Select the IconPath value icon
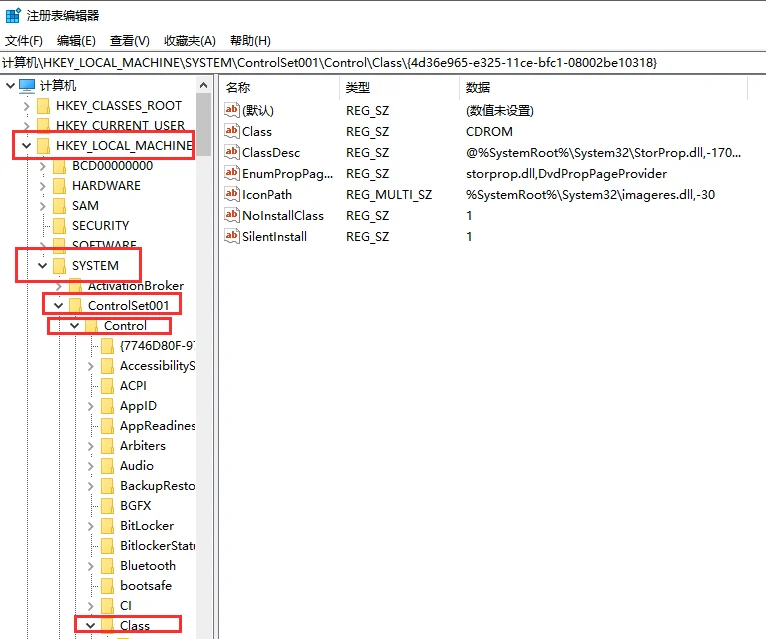 point(232,194)
